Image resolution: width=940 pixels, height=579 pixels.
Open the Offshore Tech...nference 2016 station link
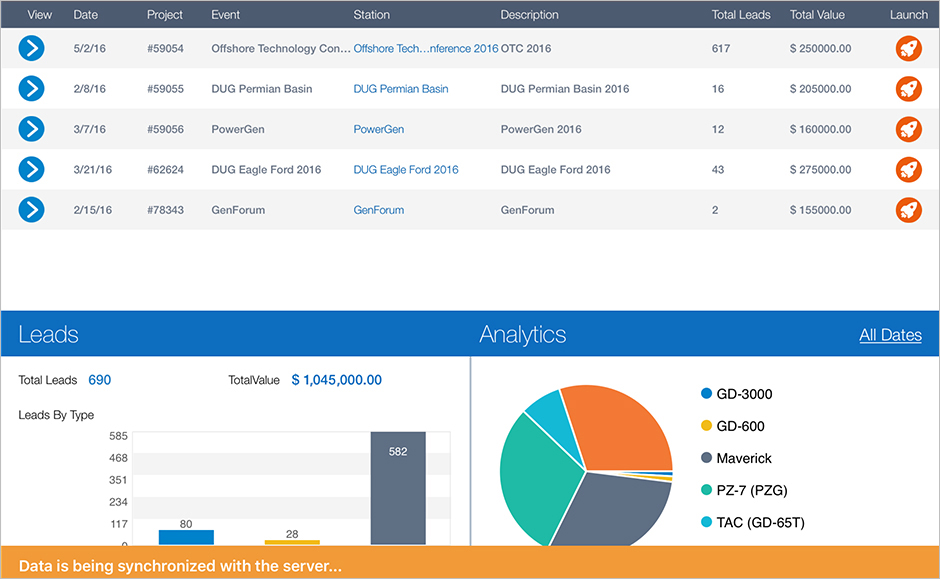point(425,48)
